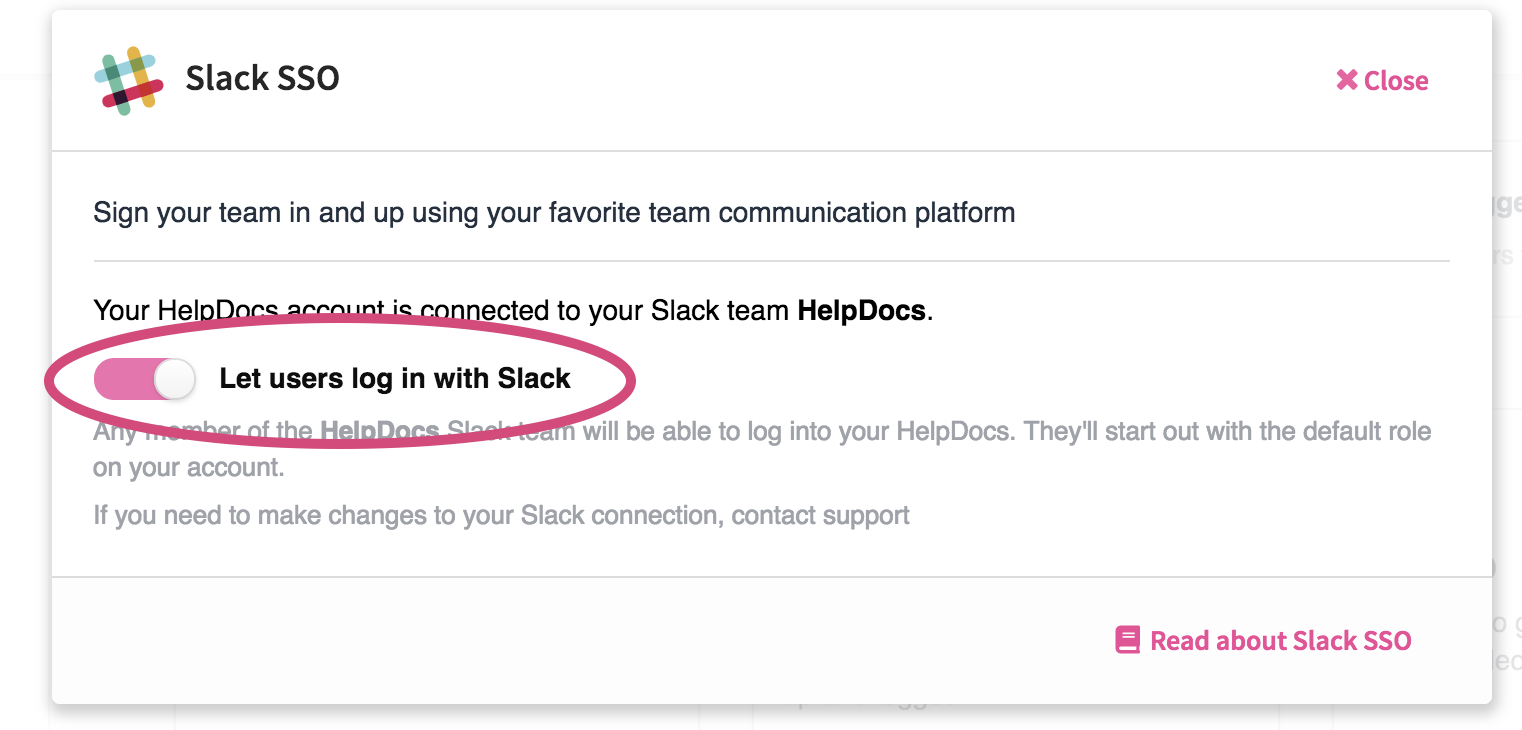Click the "If you need to make changes" note

pos(501,516)
